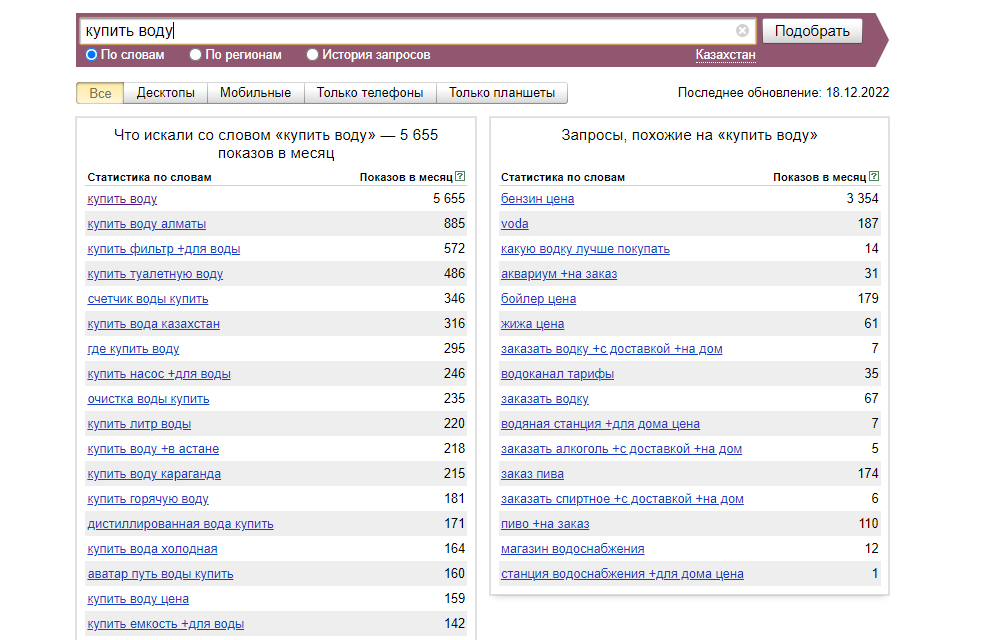1008x640 pixels.
Task: Open 'аватар путь воды купить' link
Action: [x=160, y=575]
